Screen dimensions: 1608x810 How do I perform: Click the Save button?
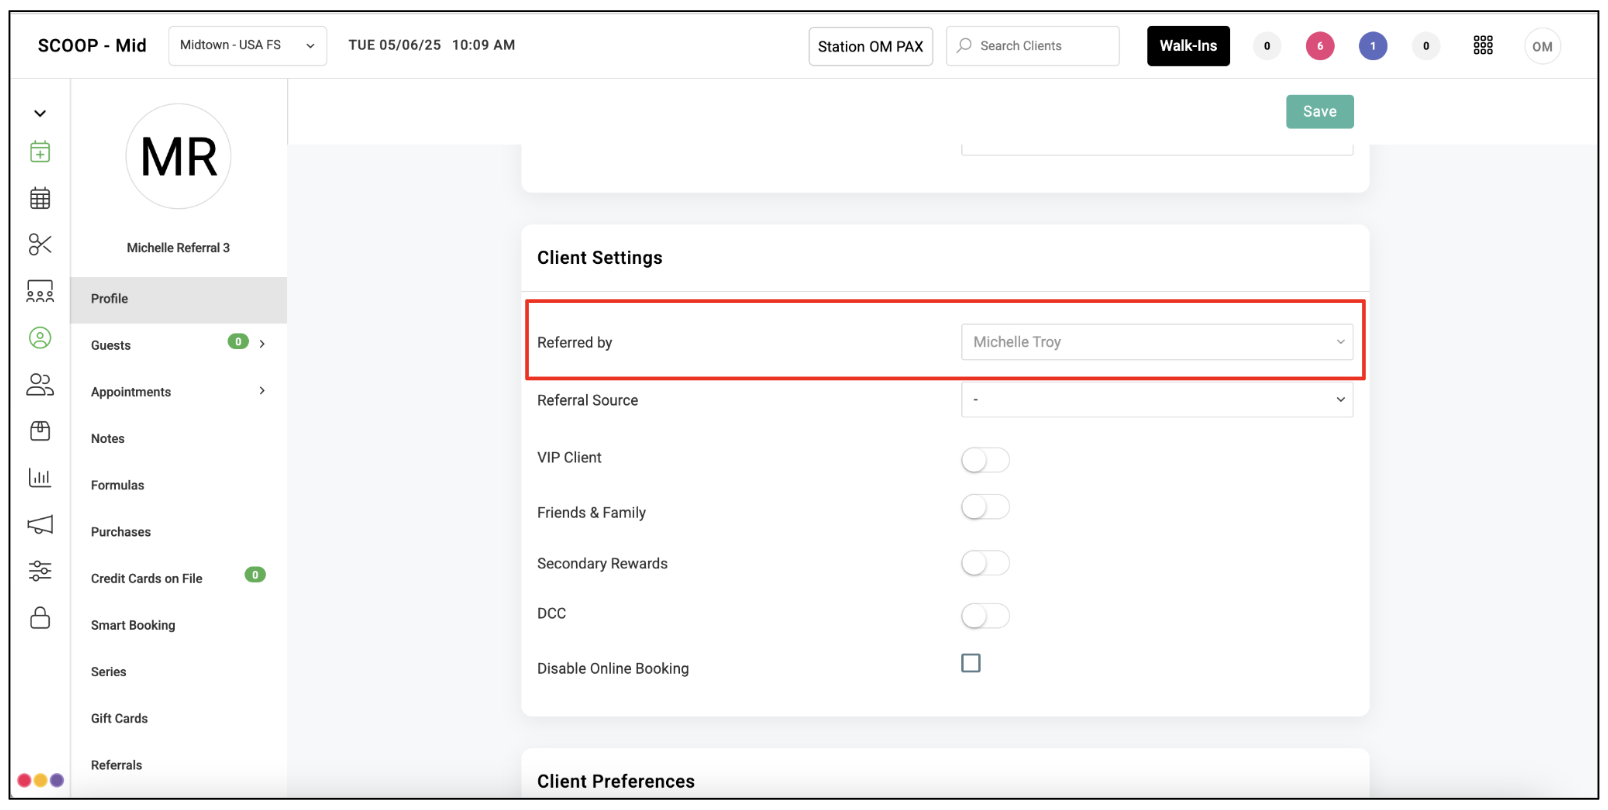click(1320, 112)
